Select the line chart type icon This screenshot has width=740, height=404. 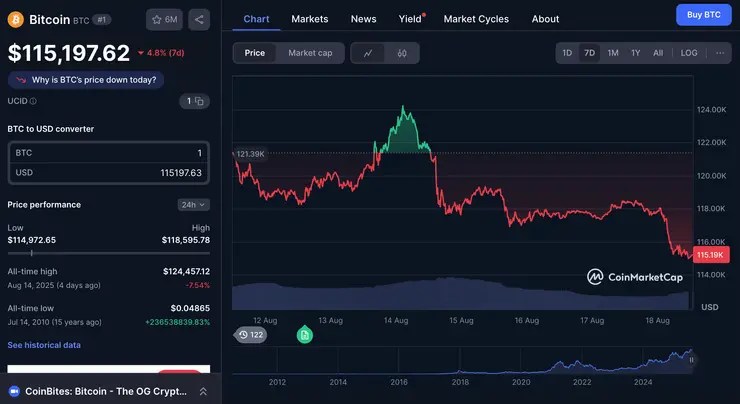(368, 53)
